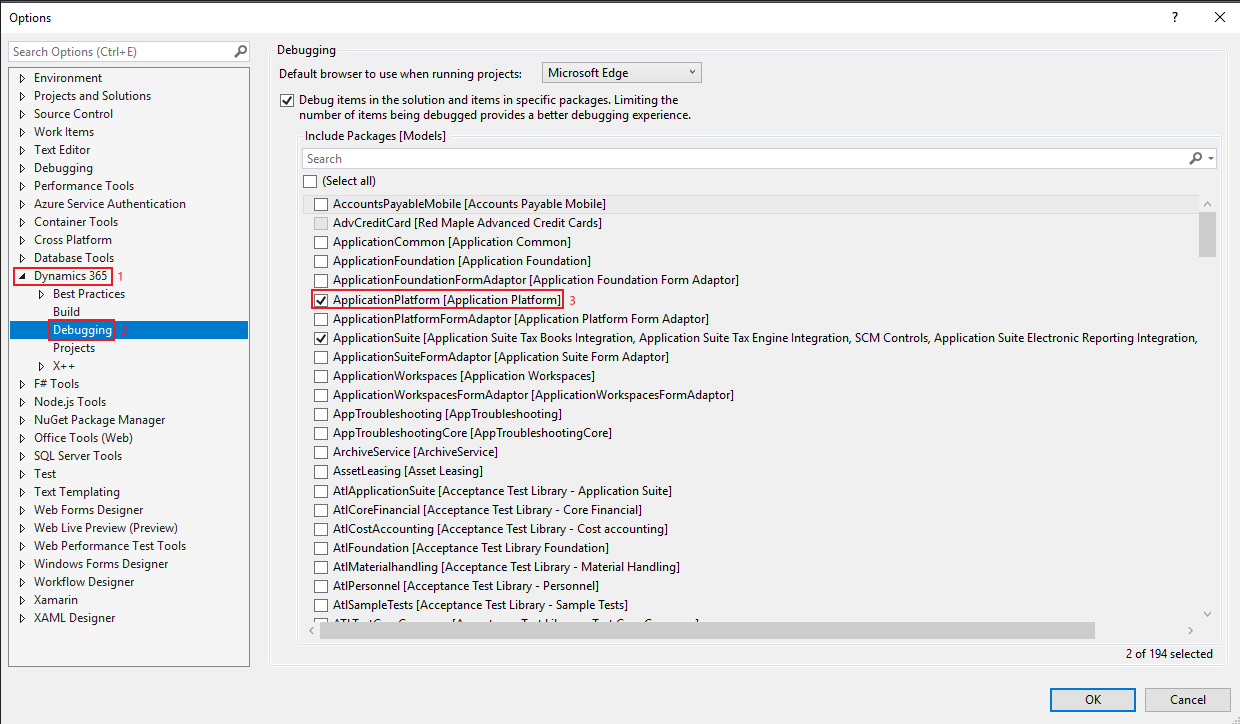Screen dimensions: 1240x724
Task: Expand the Best Practices node
Action: [x=41, y=294]
